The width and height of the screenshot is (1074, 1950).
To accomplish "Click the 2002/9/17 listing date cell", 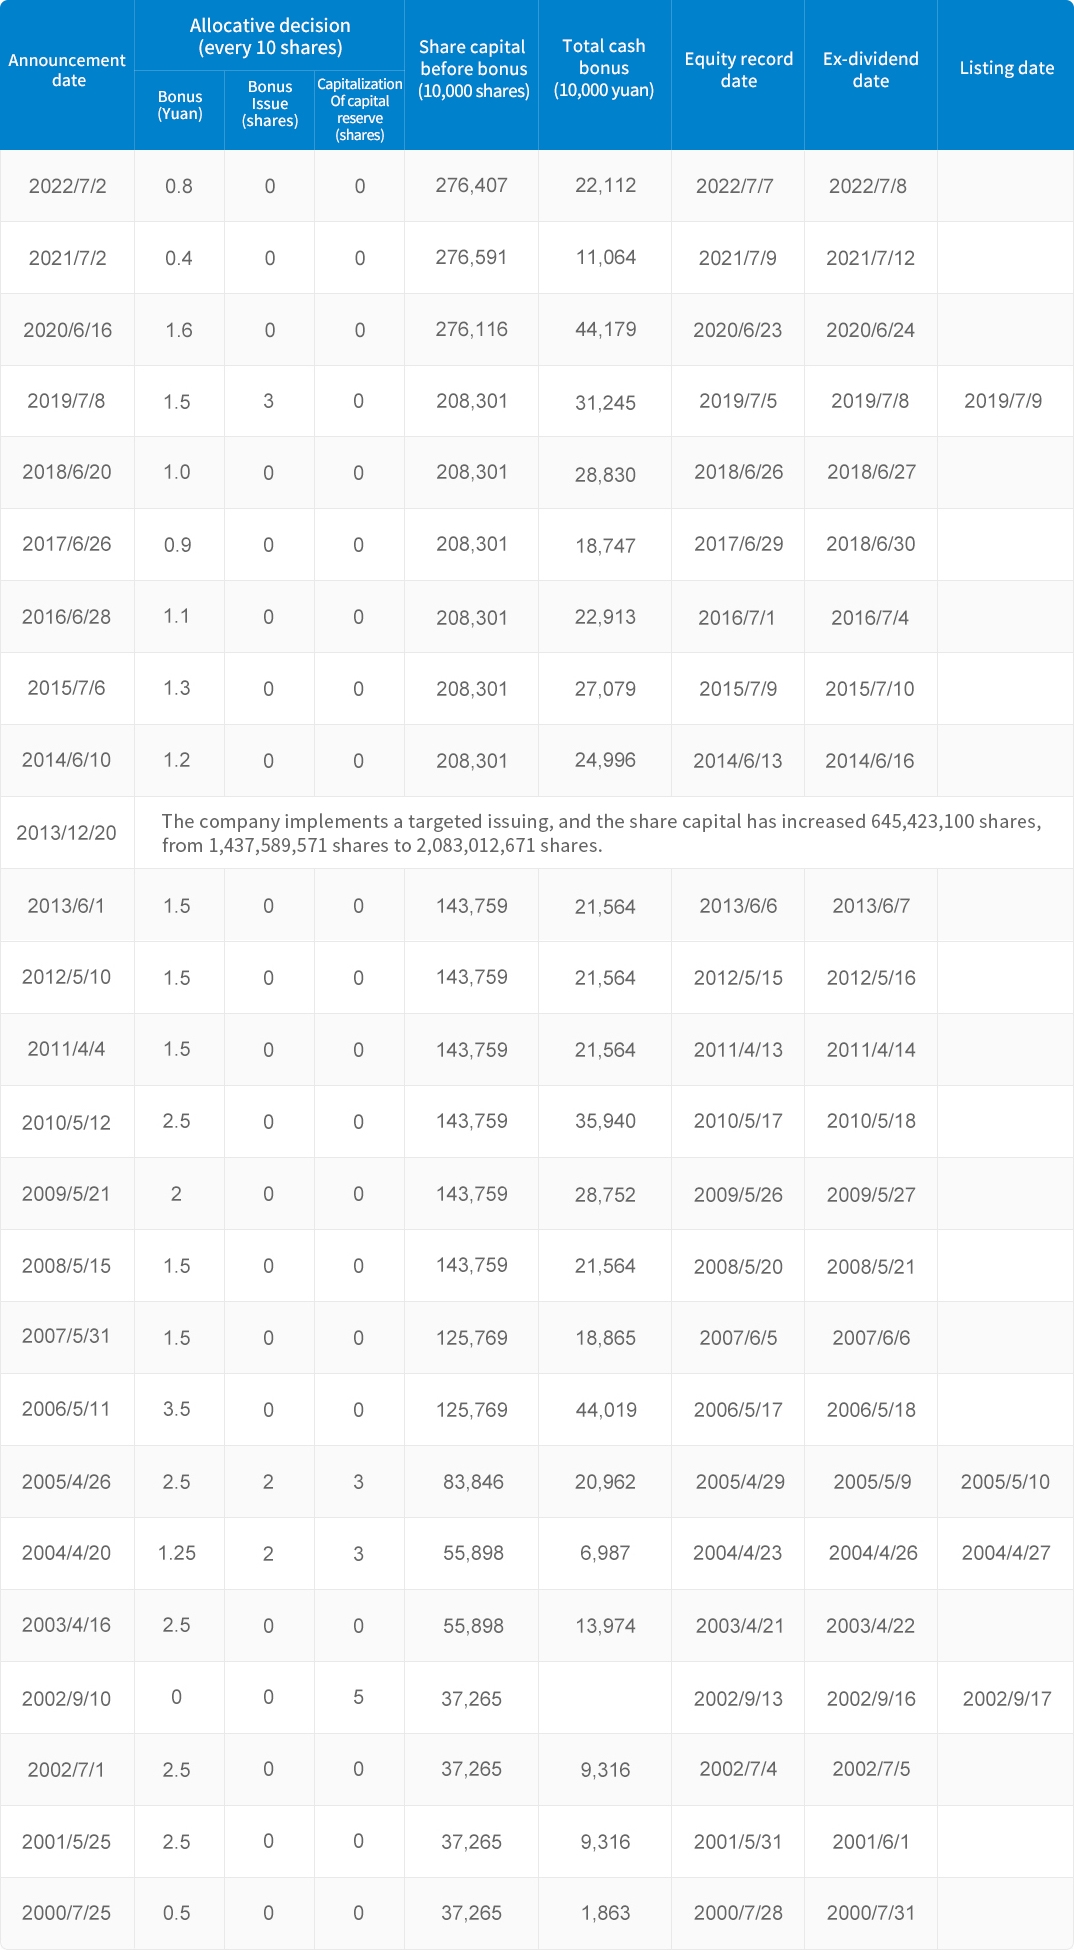I will point(1006,1698).
